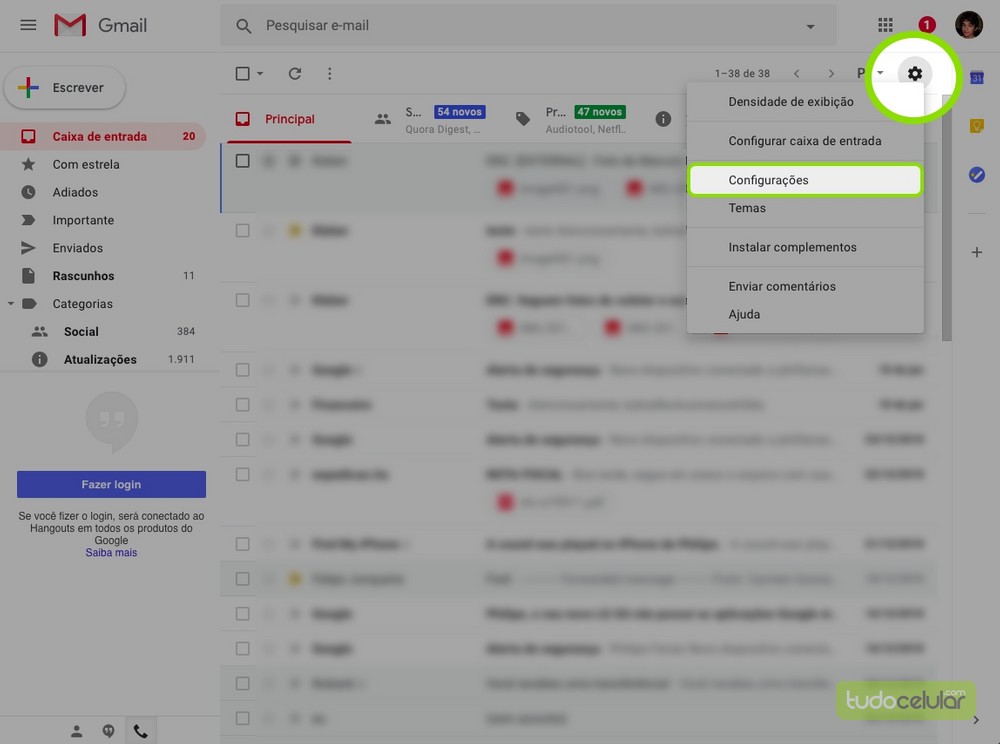Open the select-all dropdown arrow
1000x744 pixels.
[260, 74]
